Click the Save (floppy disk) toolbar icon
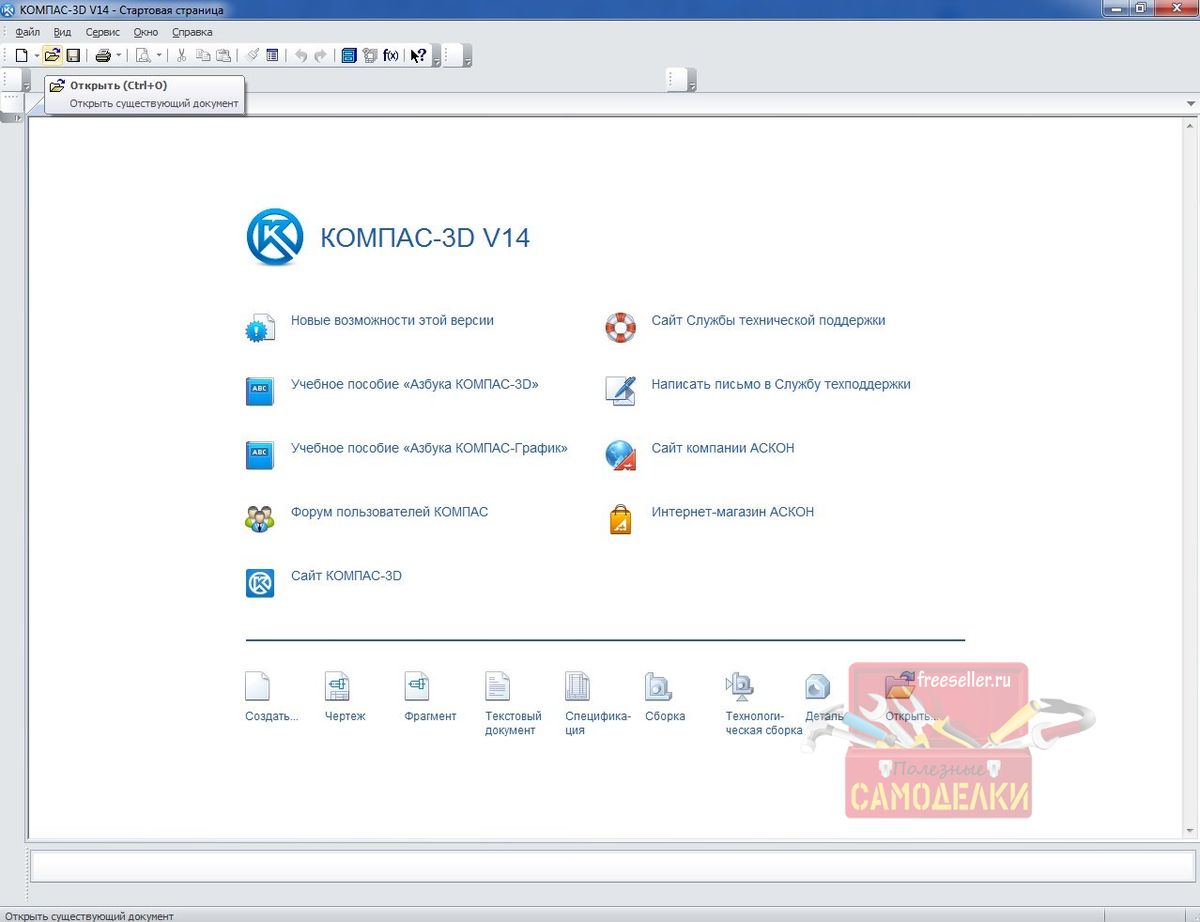 pos(73,56)
